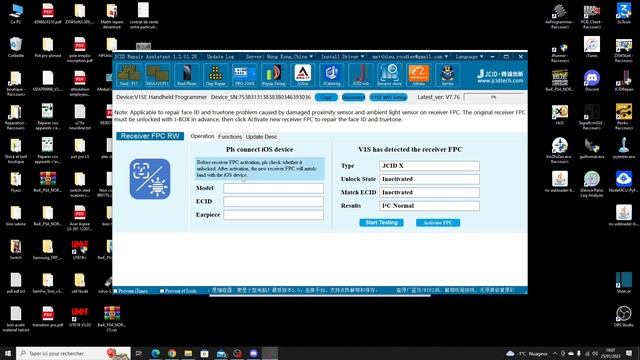Expand the Language dropdown
The image size is (640, 360).
tap(469, 57)
